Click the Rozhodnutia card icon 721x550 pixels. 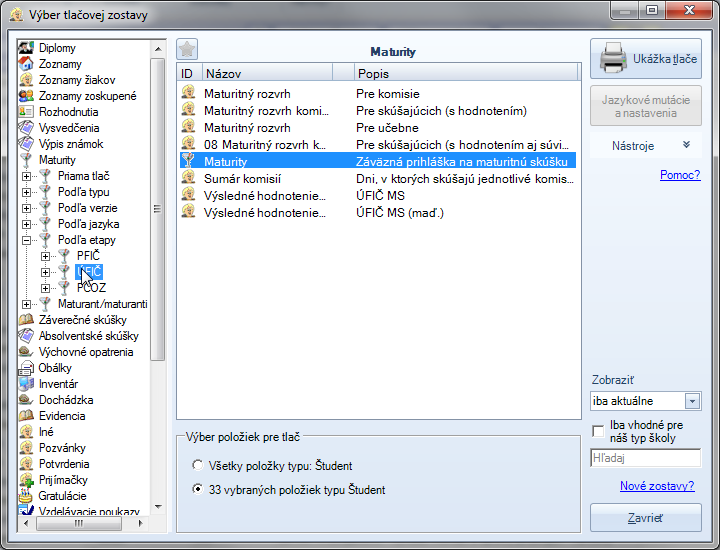(26, 112)
